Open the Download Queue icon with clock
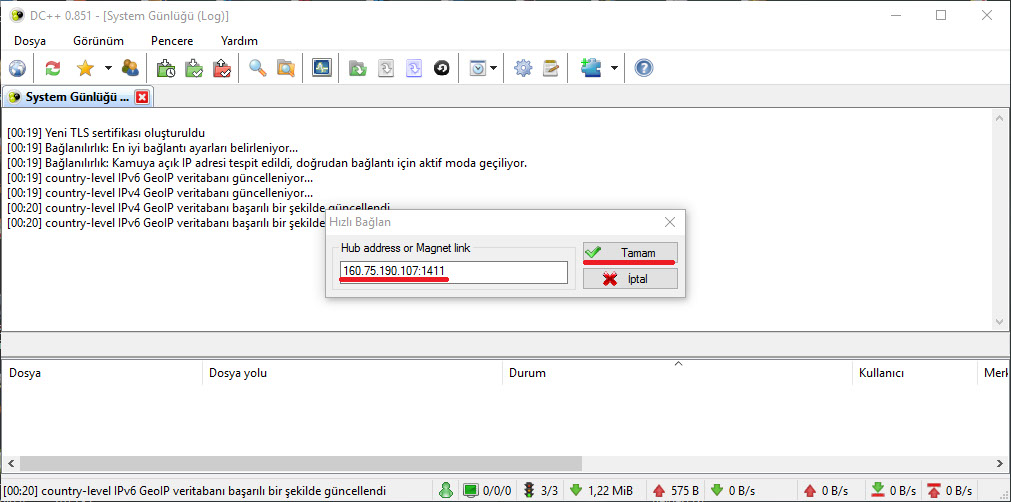 [166, 68]
